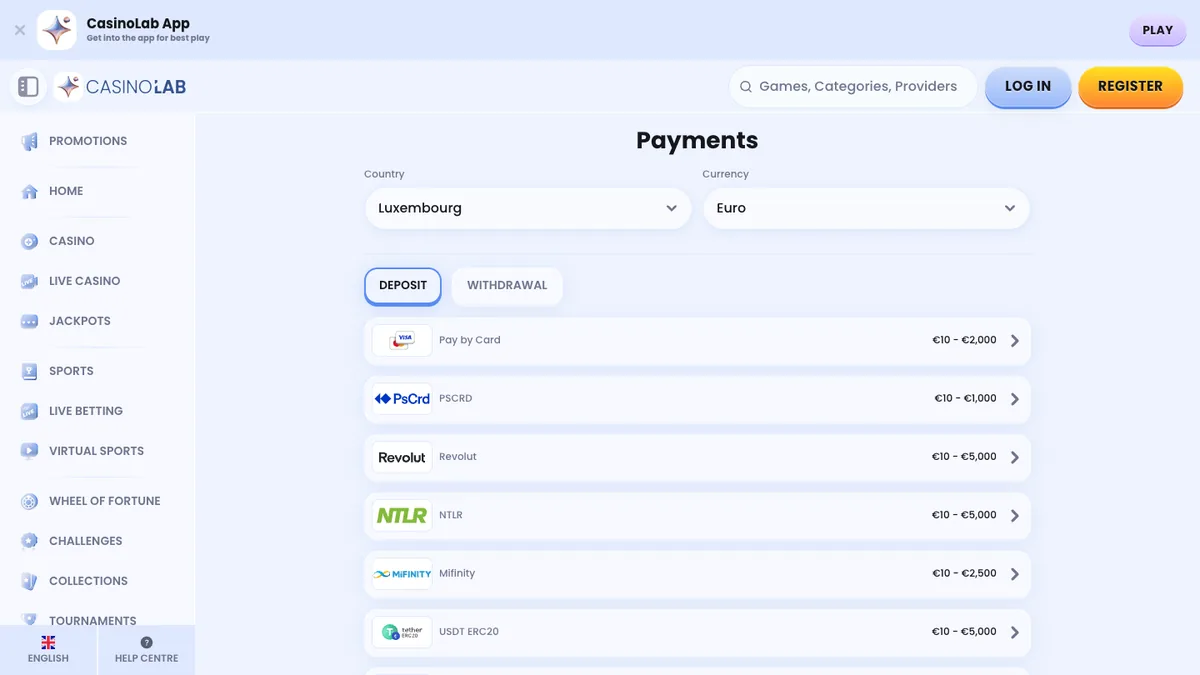Click the MiFinity payment logo
1200x675 pixels.
click(402, 574)
